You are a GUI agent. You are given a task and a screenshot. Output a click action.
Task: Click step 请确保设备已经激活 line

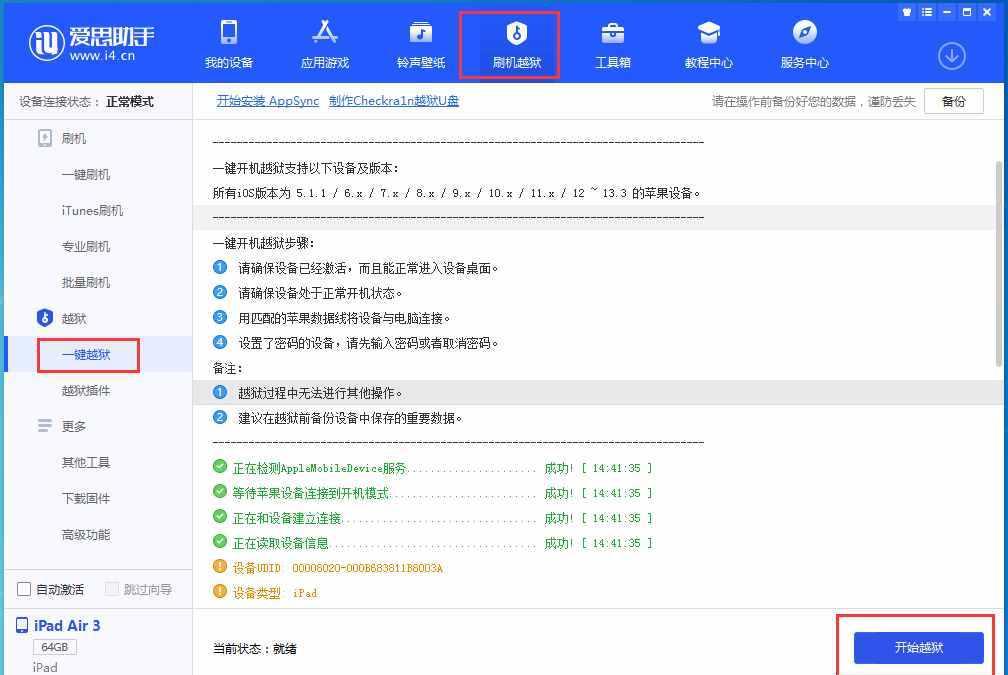[x=356, y=268]
